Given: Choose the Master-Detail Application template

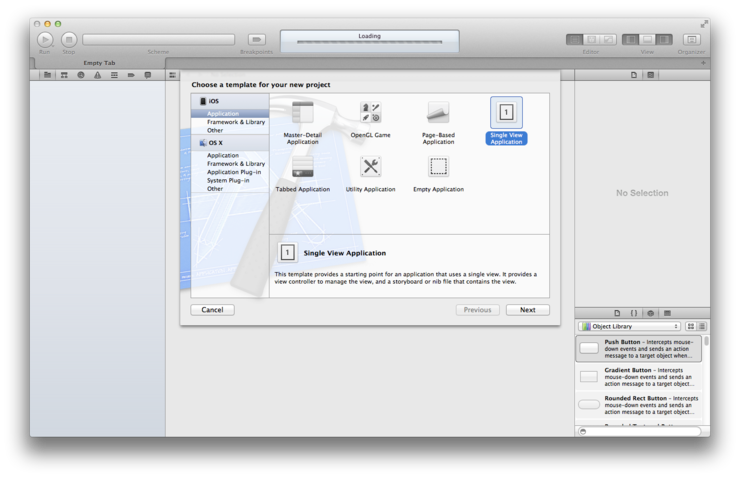Looking at the screenshot, I should pos(303,123).
